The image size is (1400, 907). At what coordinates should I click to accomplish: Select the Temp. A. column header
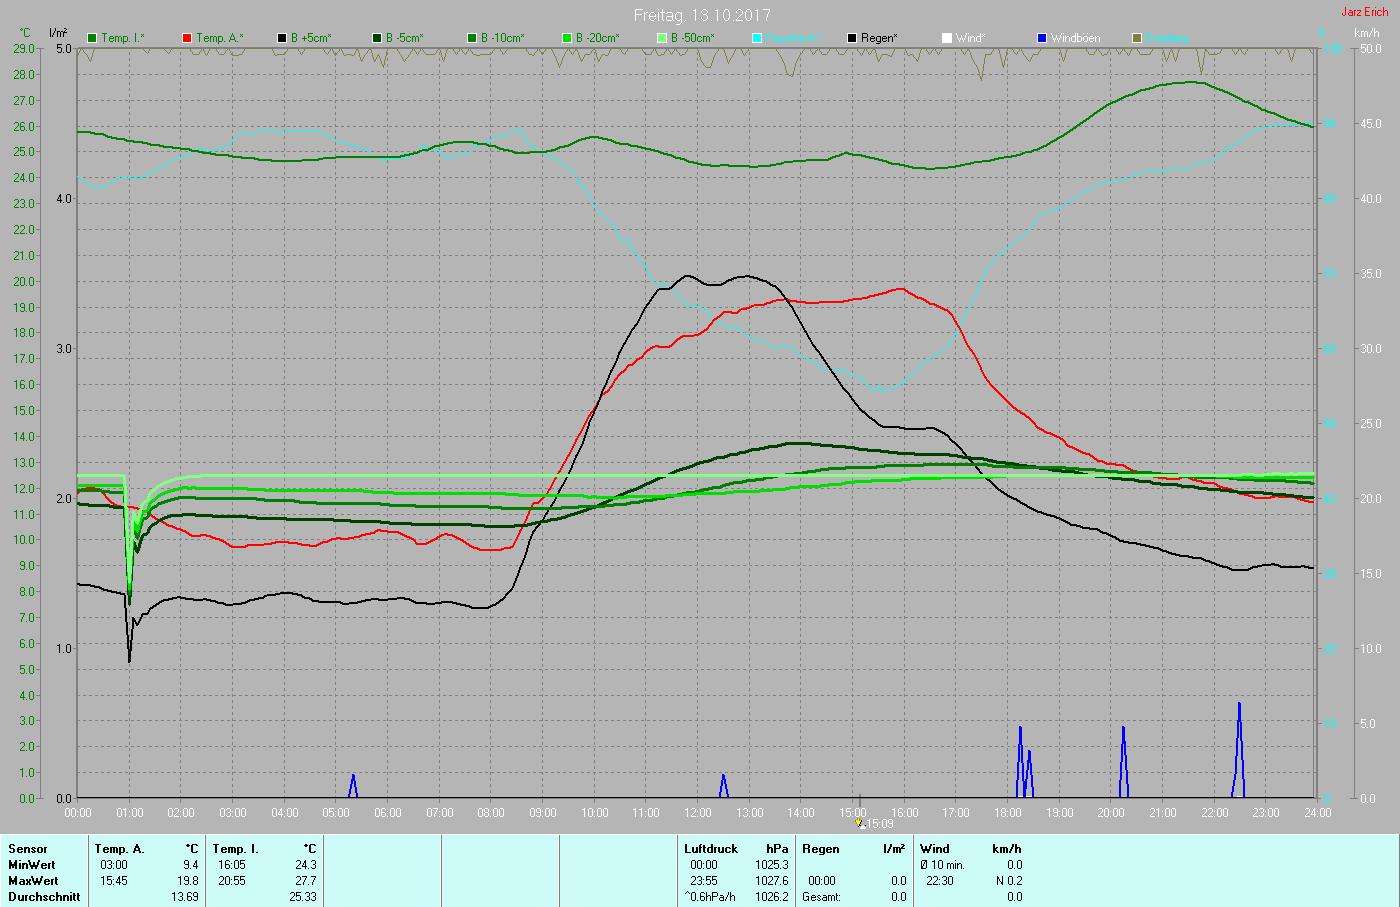119,849
